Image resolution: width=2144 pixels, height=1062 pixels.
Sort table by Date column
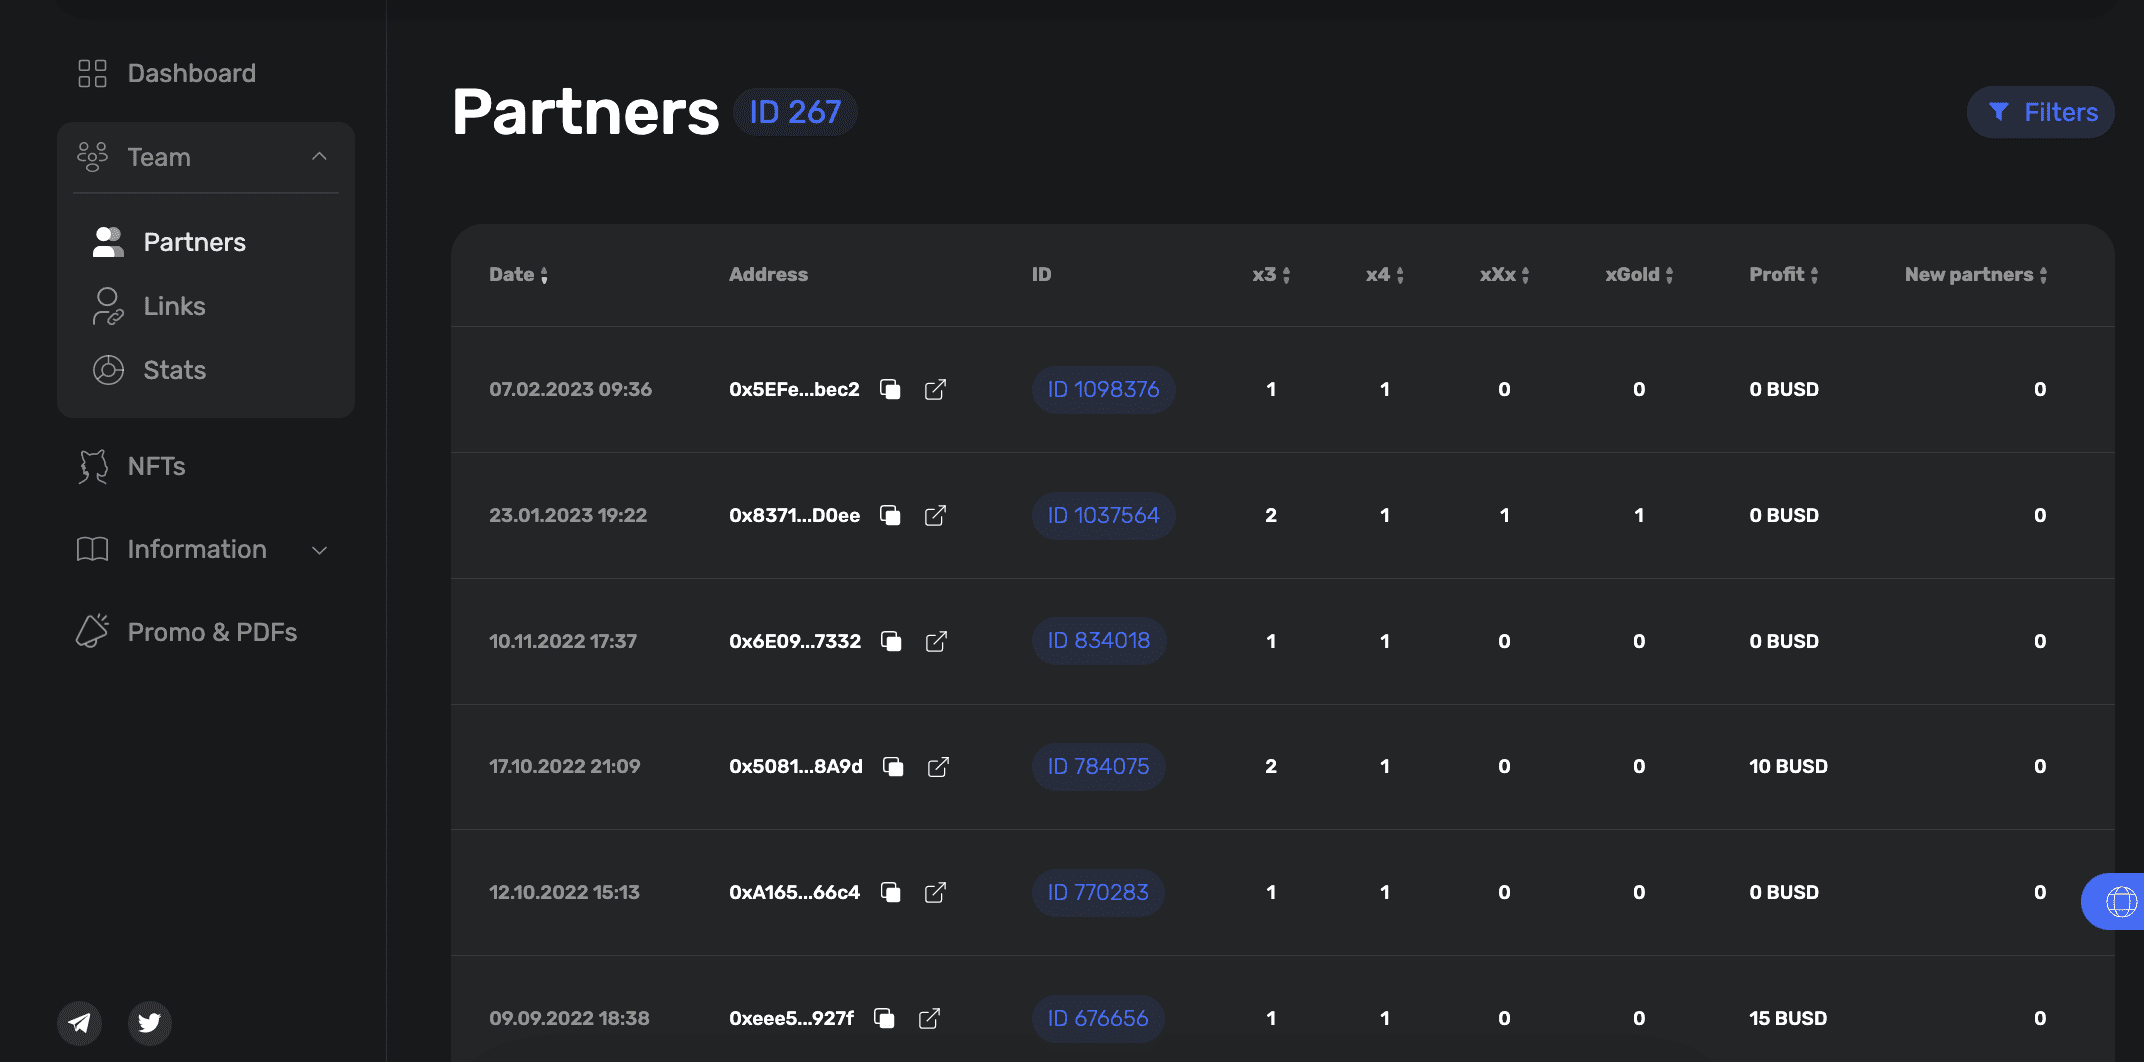tap(518, 274)
